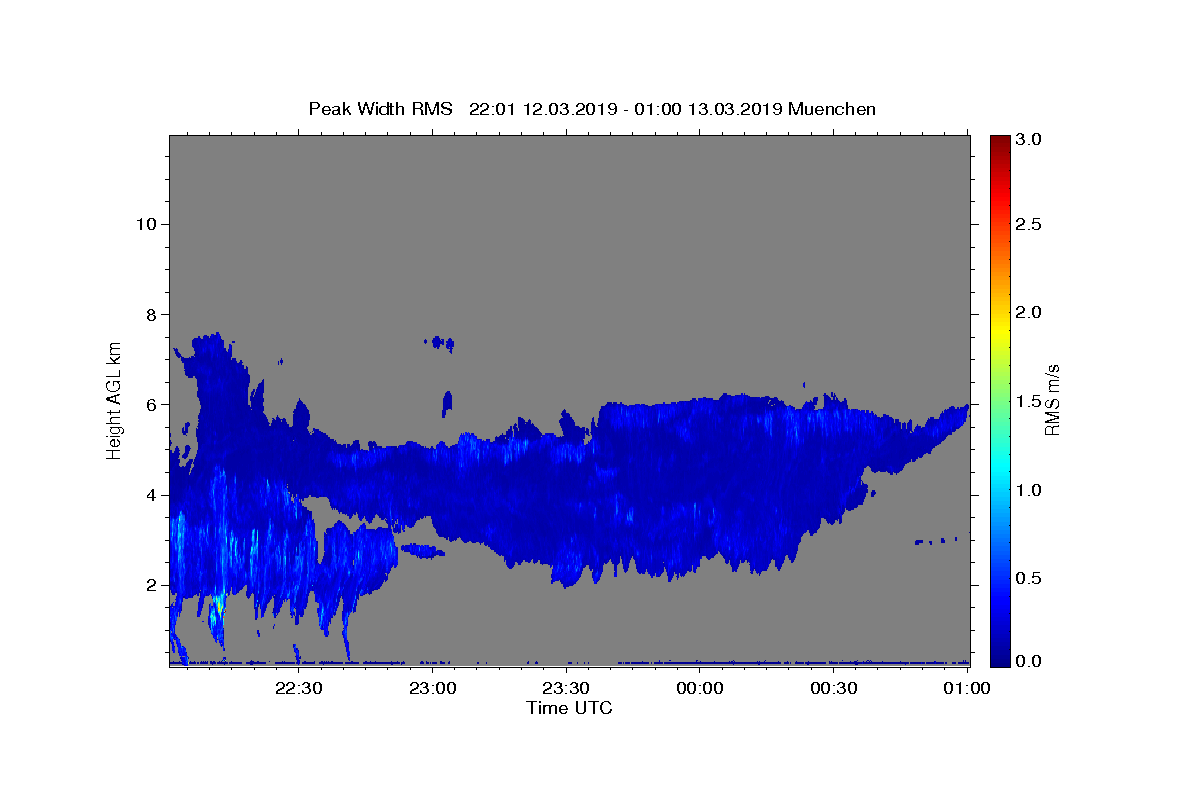Viewport: 1200px width, 800px height.
Task: Click the 'Height AGL km' axis label
Action: coord(114,399)
